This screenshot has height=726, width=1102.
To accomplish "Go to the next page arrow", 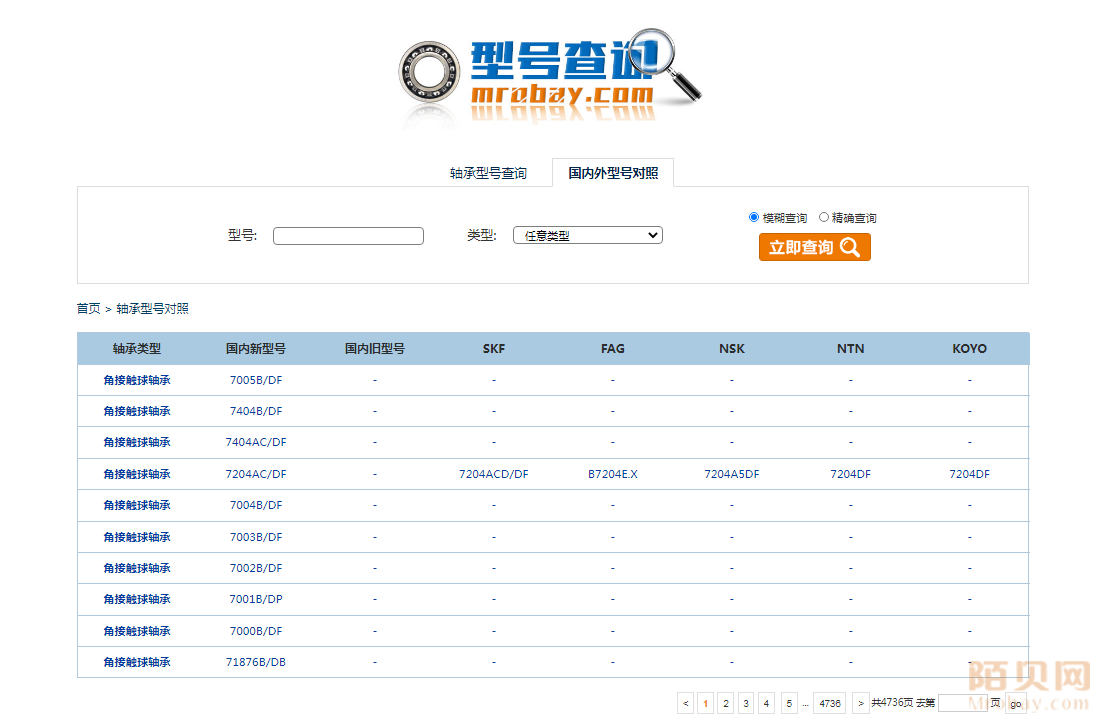I will click(x=860, y=703).
